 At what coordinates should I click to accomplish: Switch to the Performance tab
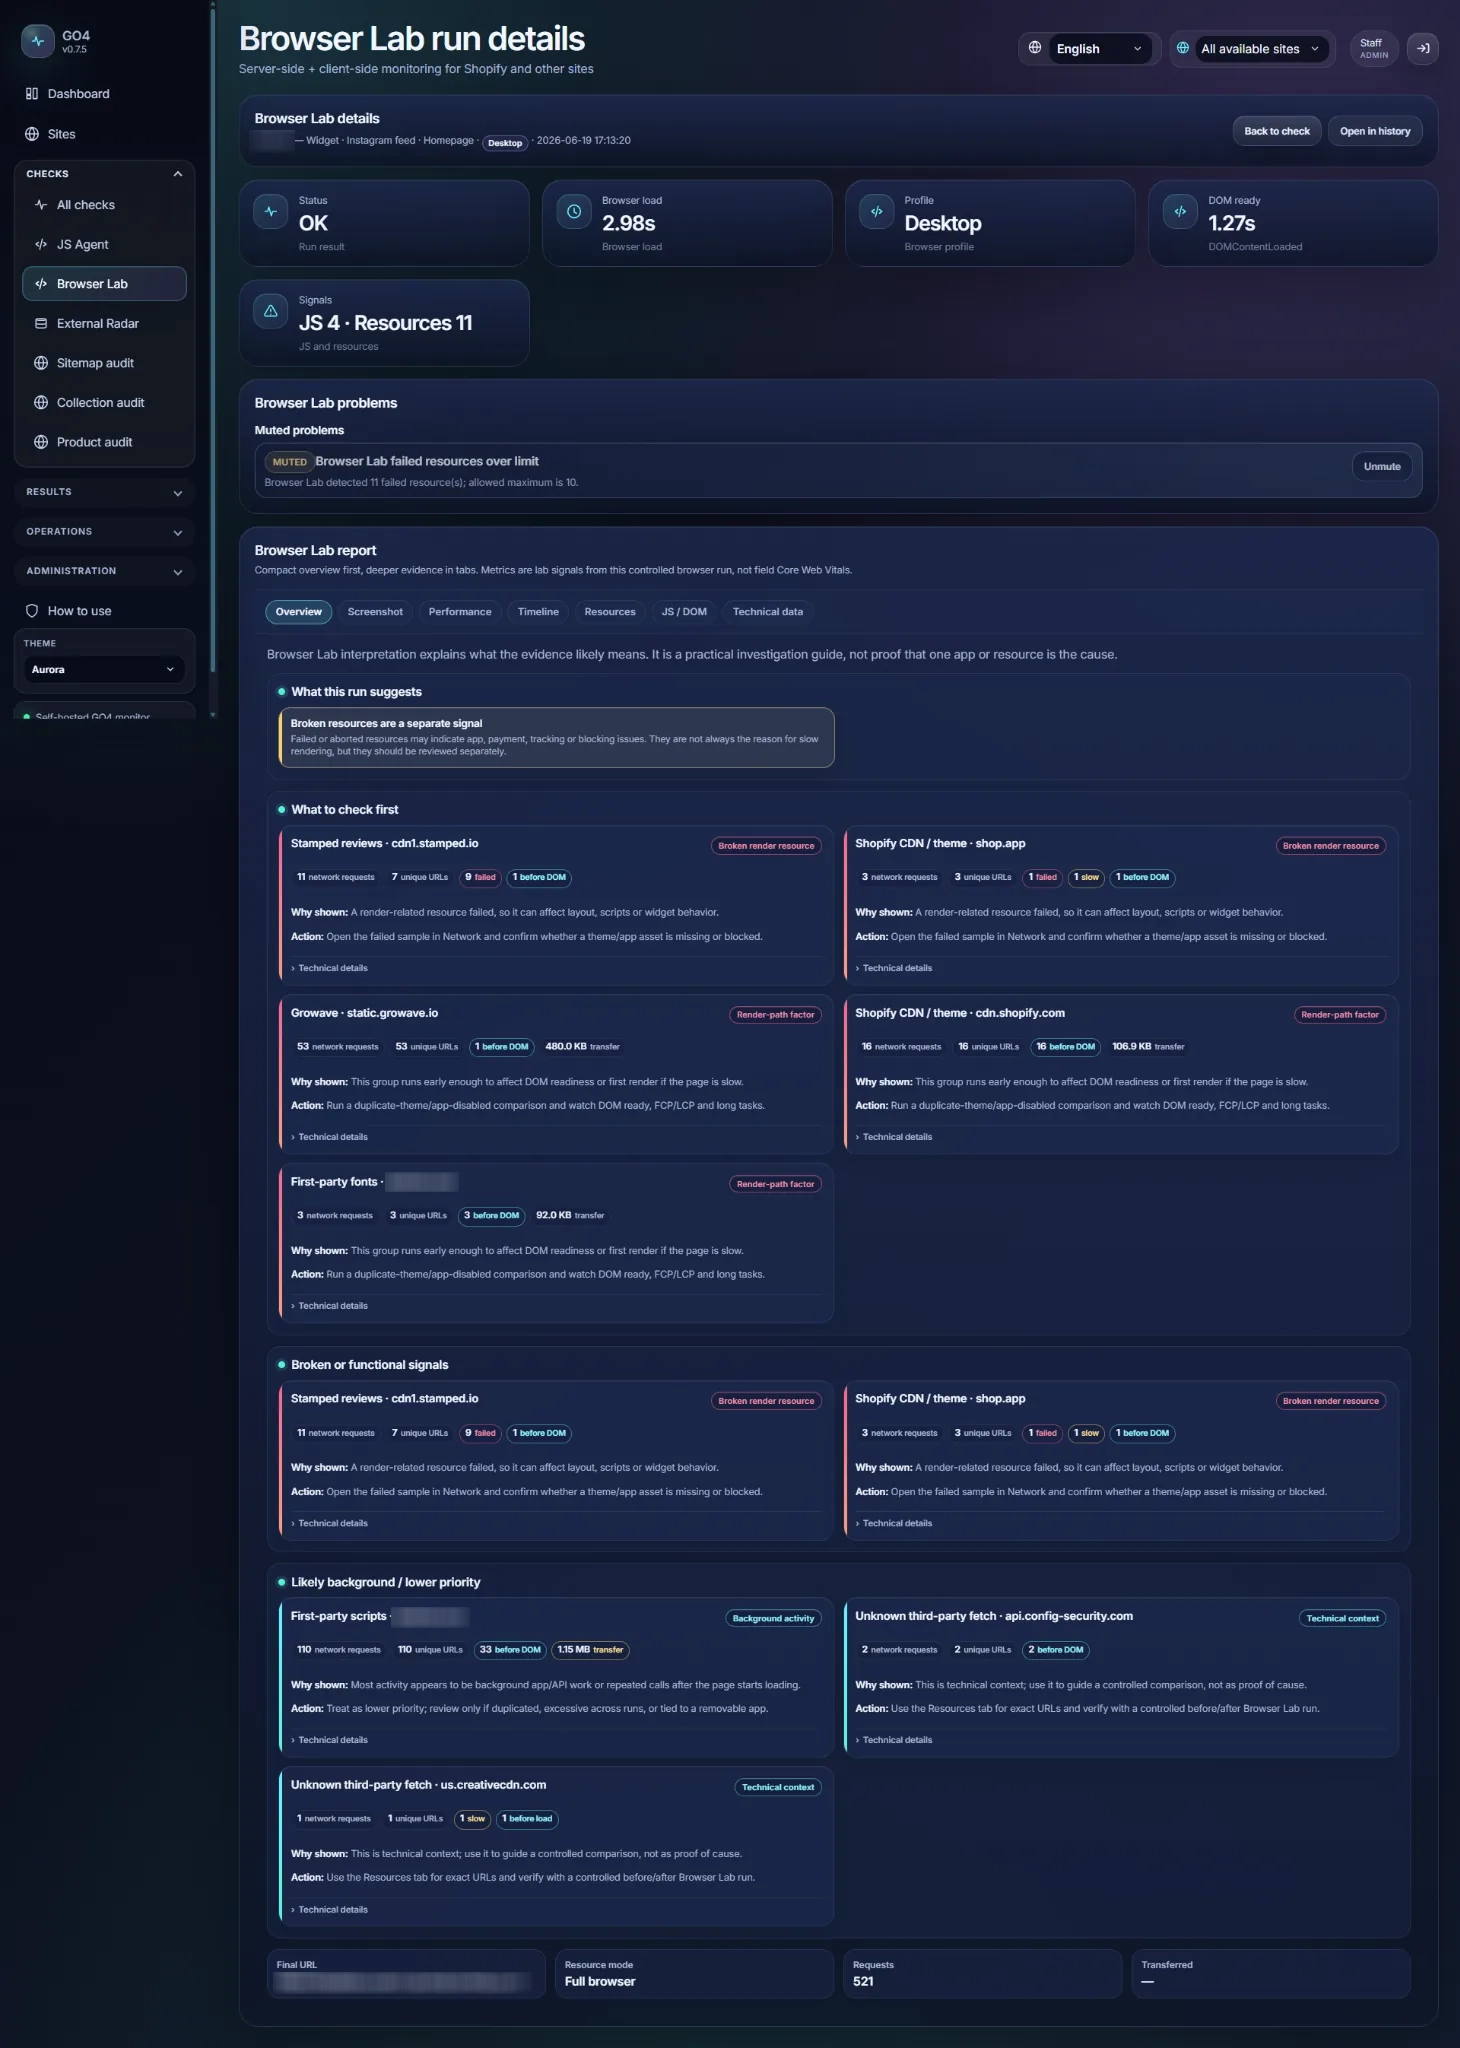[460, 612]
